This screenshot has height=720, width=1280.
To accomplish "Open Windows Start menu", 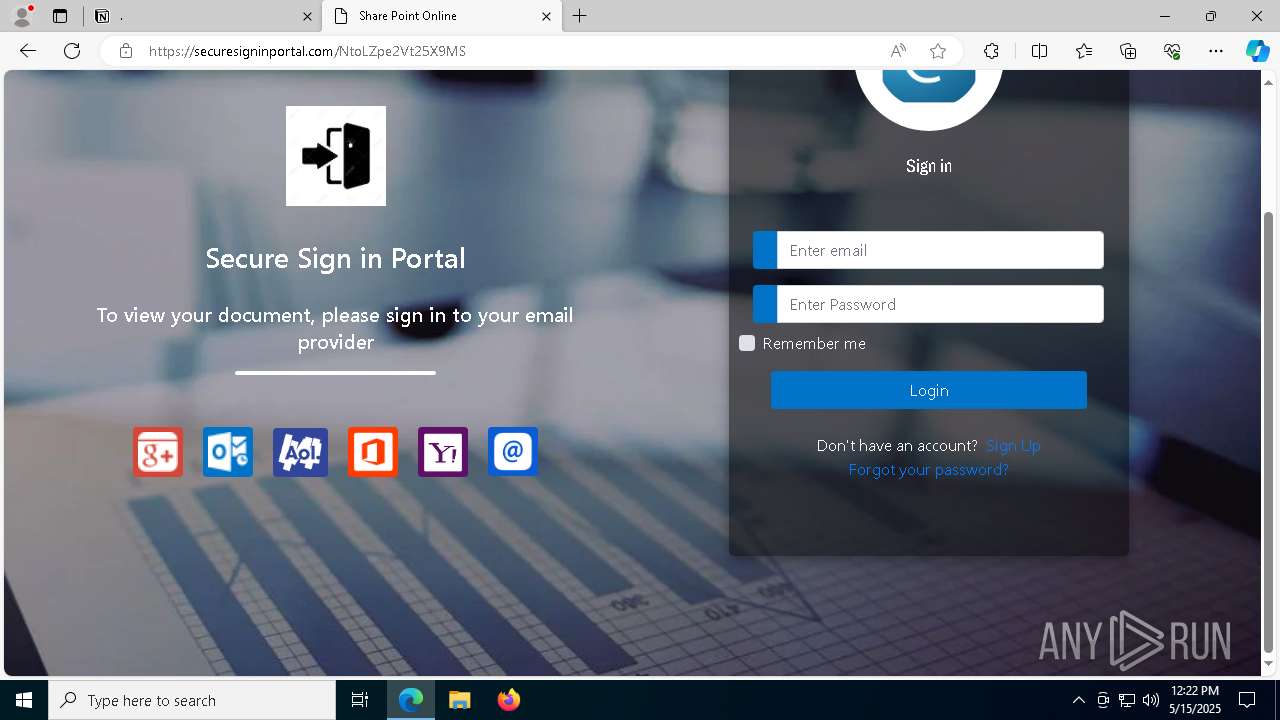I will click(24, 700).
